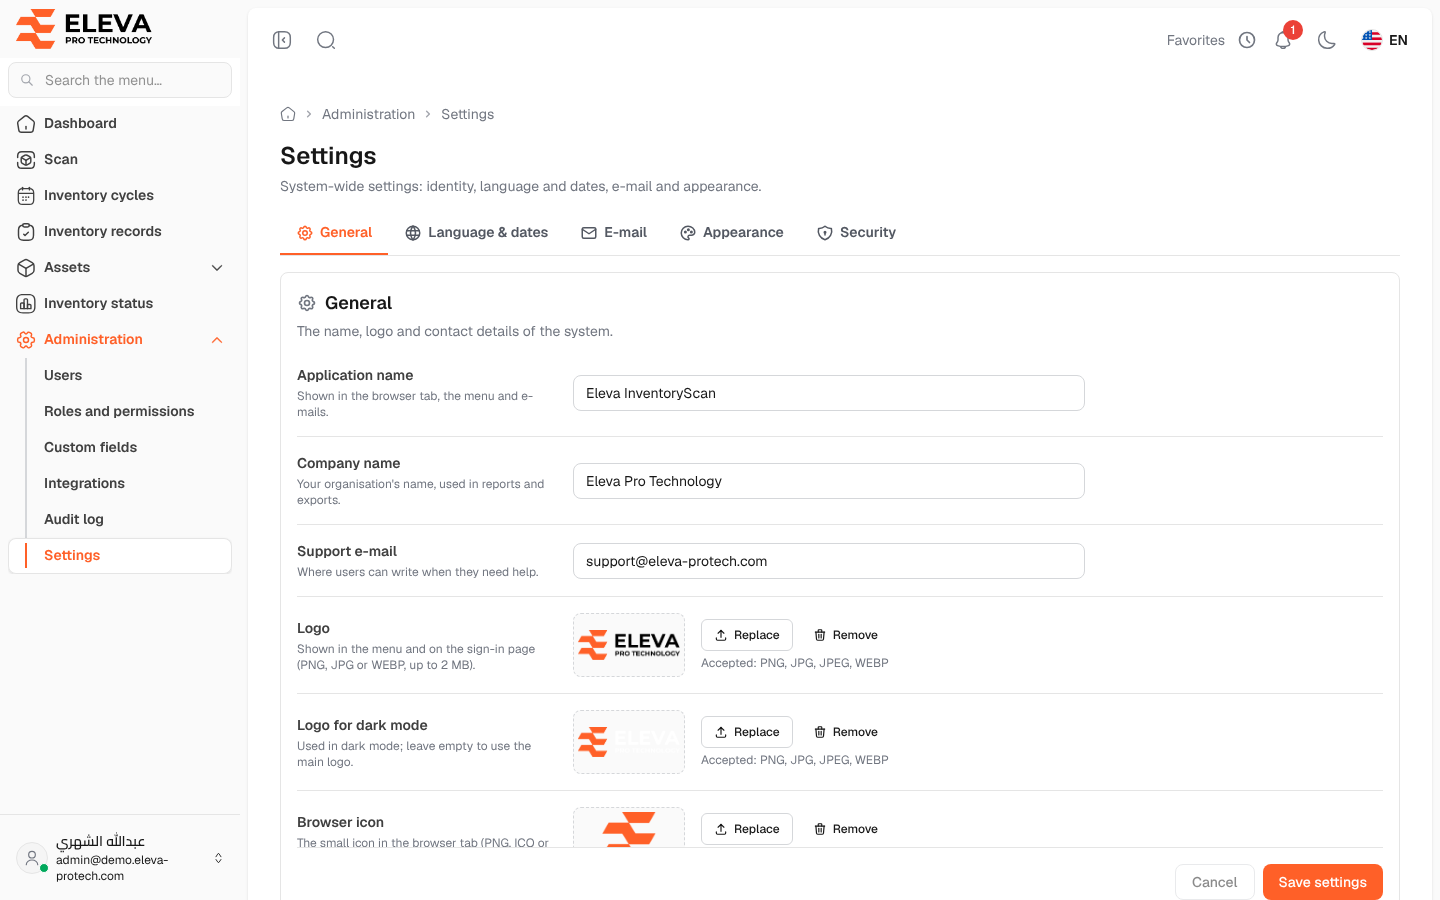
Task: Switch to the Language & dates tab
Action: click(x=476, y=232)
